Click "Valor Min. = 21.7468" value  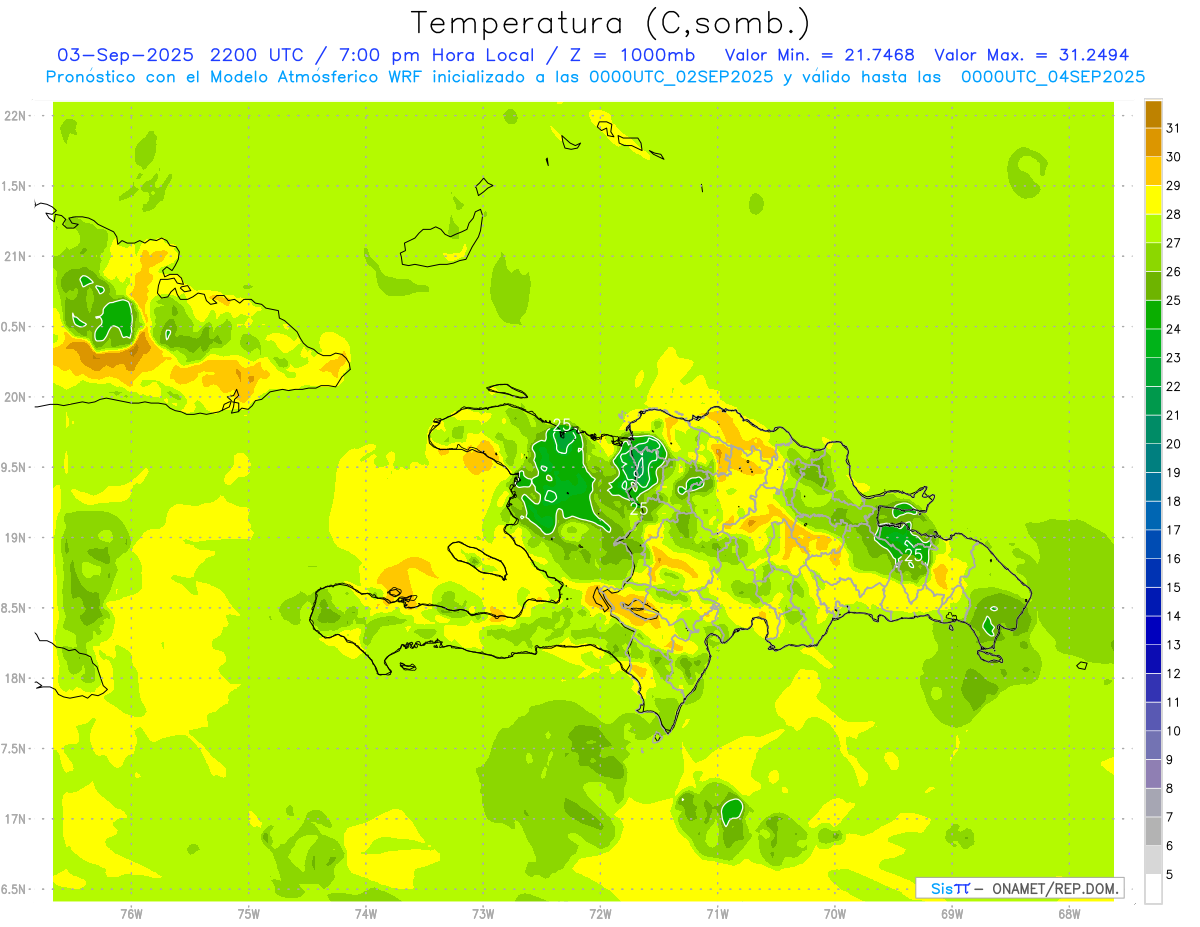[819, 55]
